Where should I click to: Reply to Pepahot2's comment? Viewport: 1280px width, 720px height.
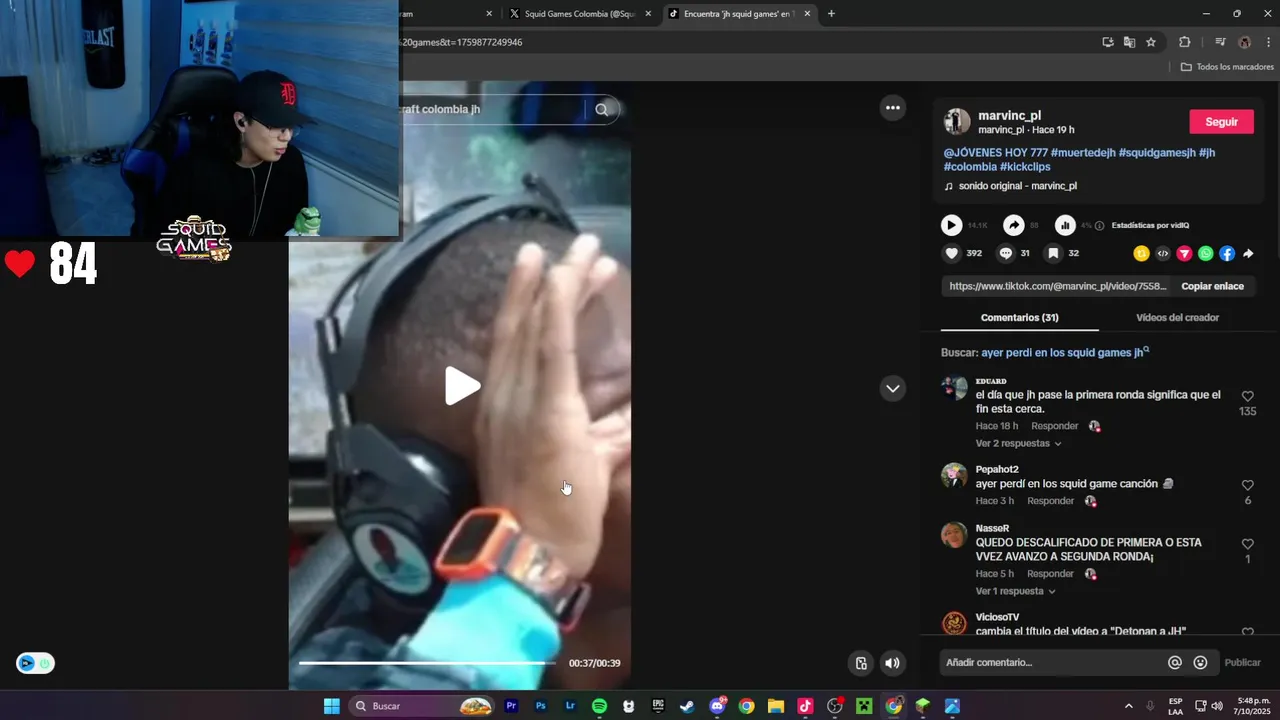coord(1050,501)
